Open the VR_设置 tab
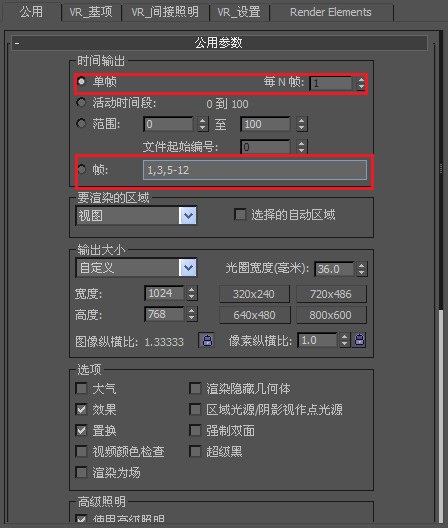 (239, 12)
